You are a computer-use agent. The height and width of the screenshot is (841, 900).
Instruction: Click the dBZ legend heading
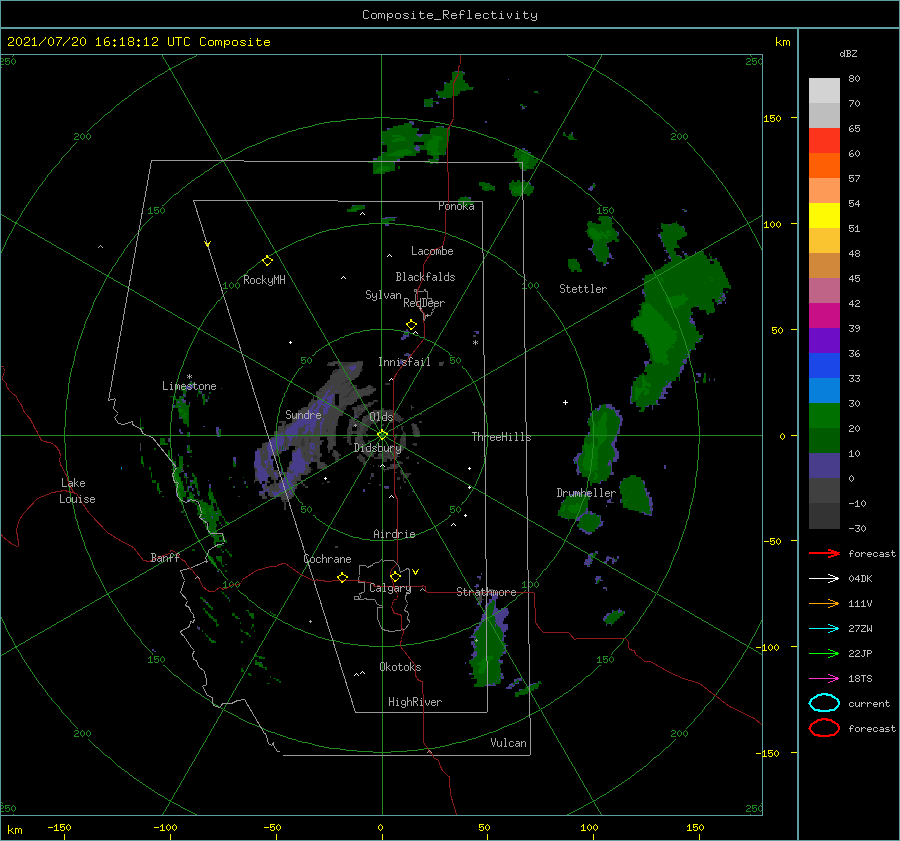[x=848, y=53]
